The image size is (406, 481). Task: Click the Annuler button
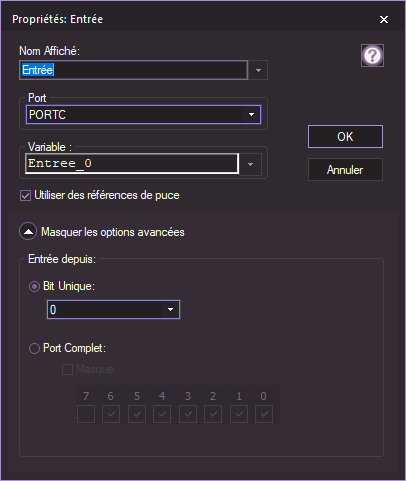click(345, 170)
